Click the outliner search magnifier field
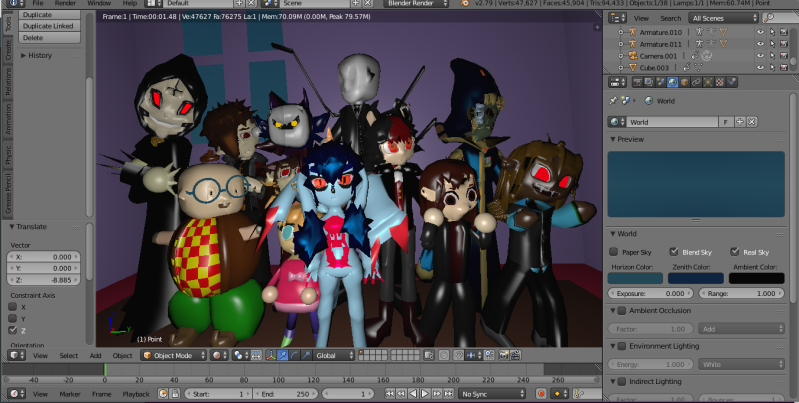 point(780,18)
